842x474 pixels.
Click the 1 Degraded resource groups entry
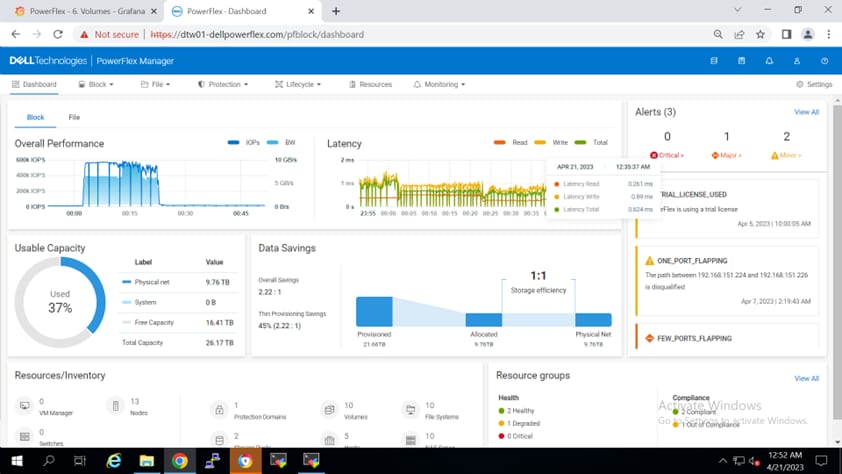(519, 424)
